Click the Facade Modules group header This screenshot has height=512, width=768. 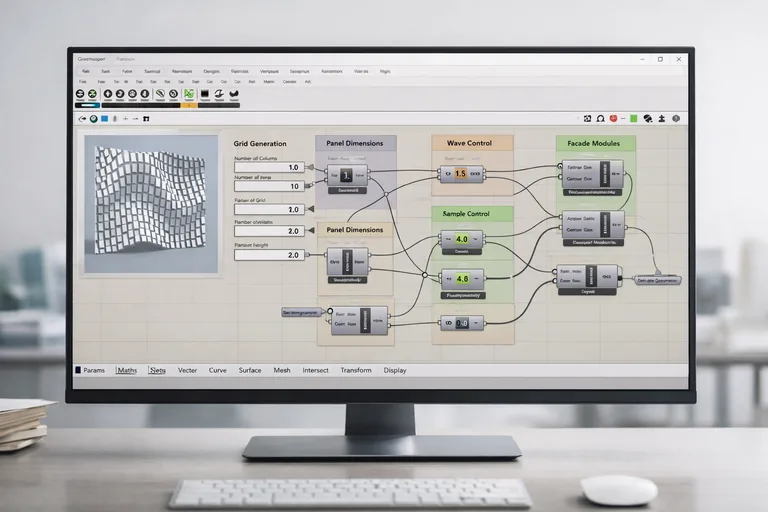click(x=593, y=144)
